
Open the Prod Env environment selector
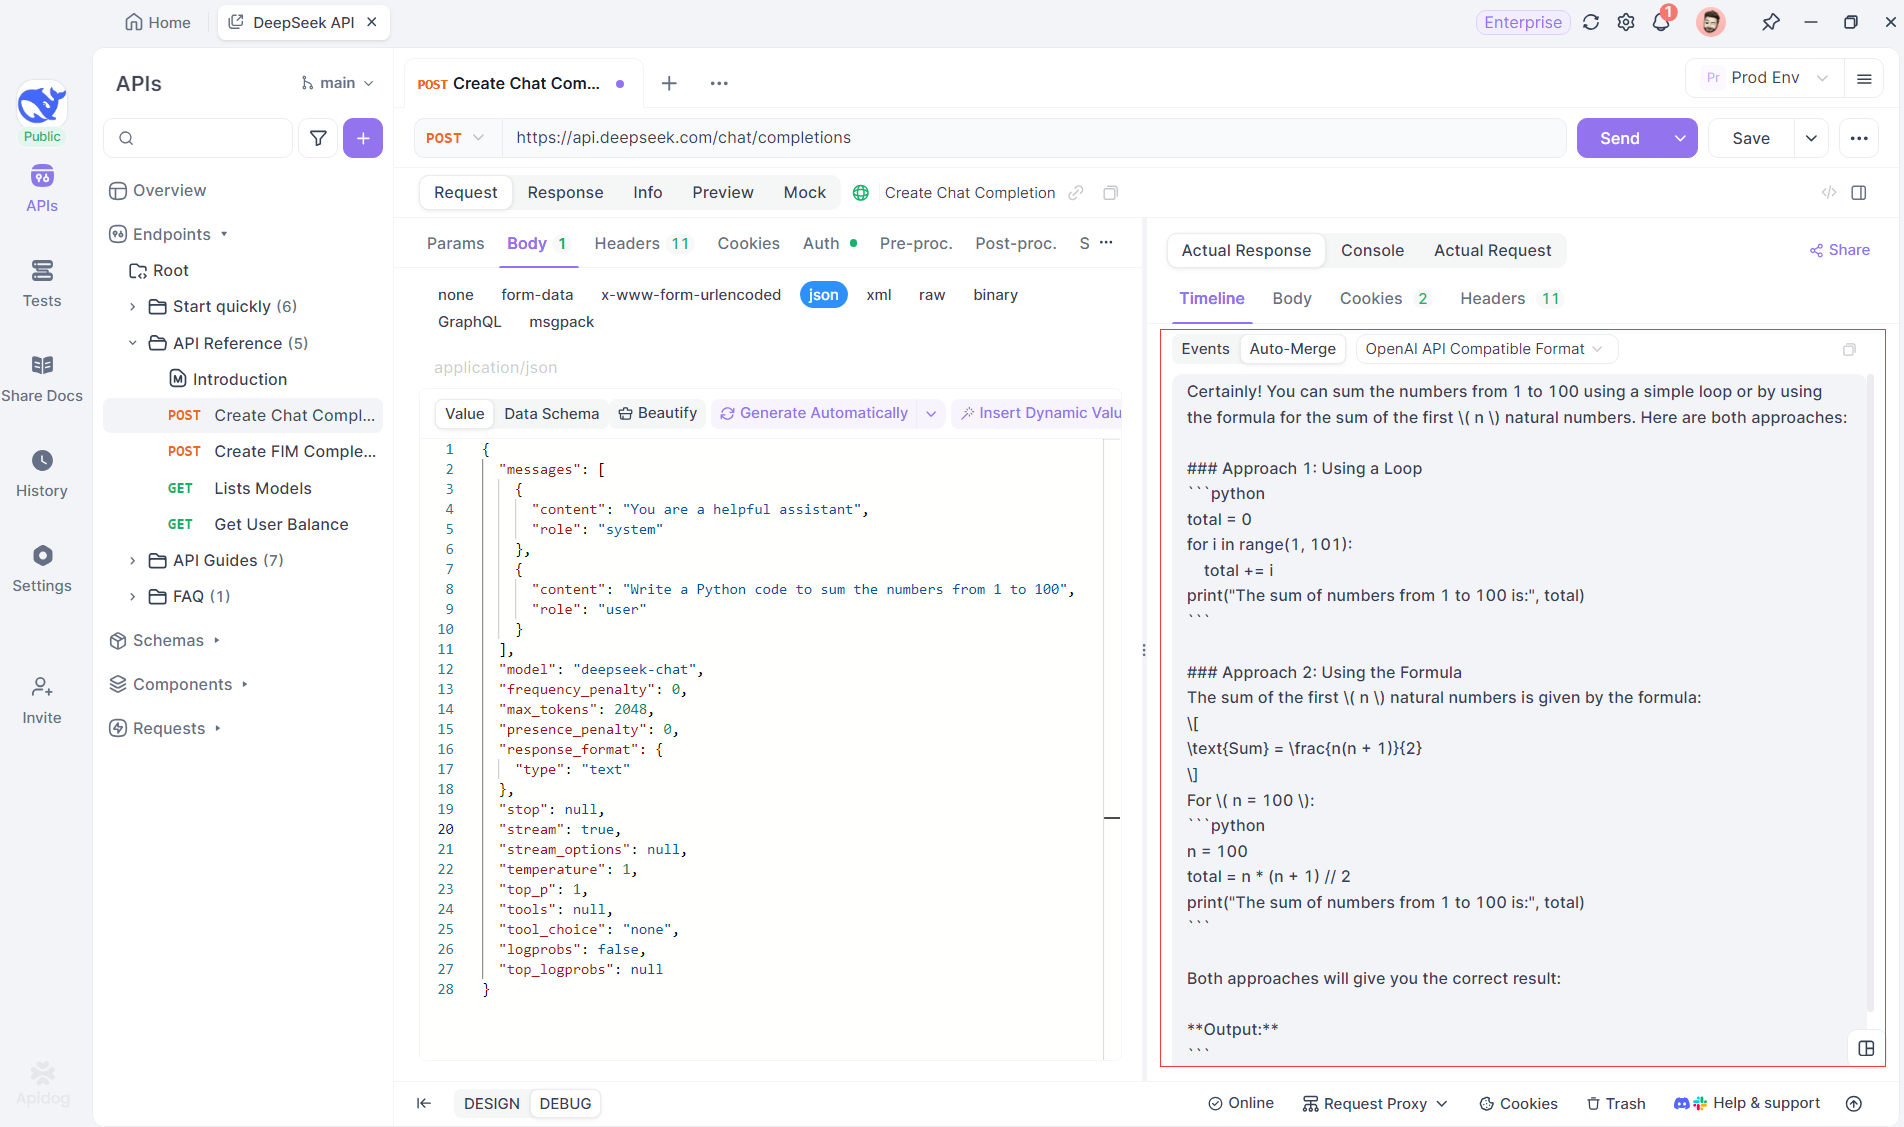(1765, 78)
